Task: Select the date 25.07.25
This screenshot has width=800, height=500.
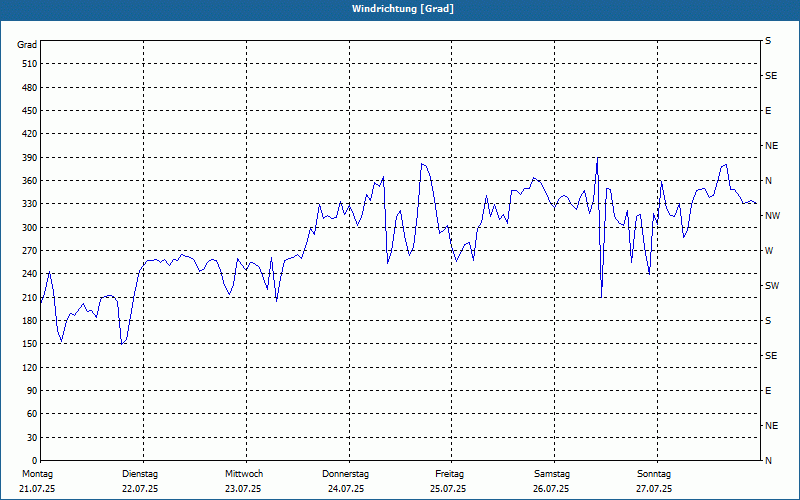Action: tap(448, 489)
